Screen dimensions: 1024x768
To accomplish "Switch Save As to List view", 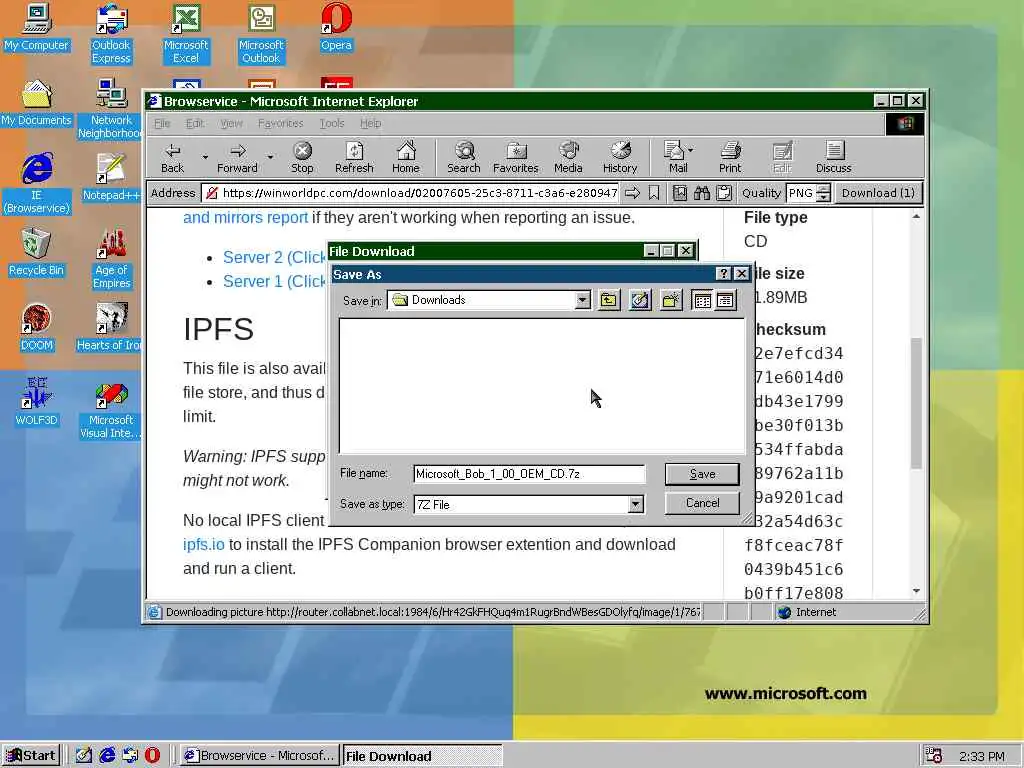I will 702,300.
